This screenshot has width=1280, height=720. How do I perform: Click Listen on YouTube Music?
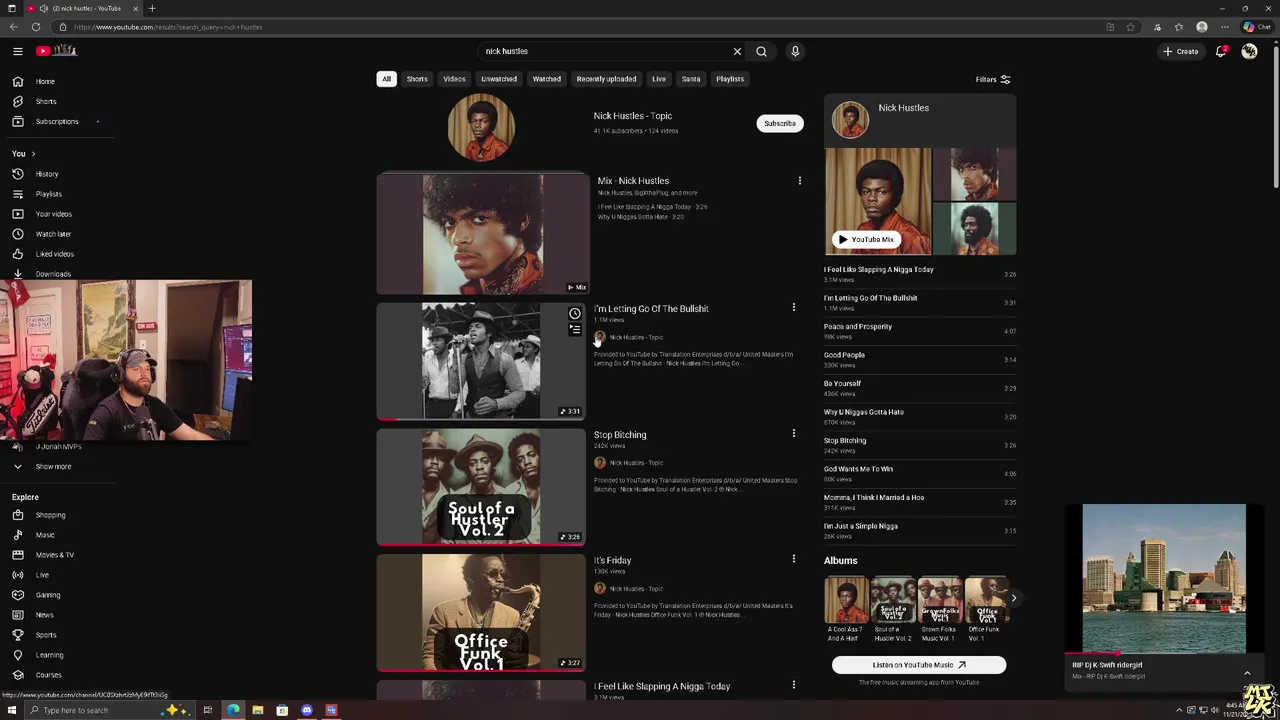point(919,665)
